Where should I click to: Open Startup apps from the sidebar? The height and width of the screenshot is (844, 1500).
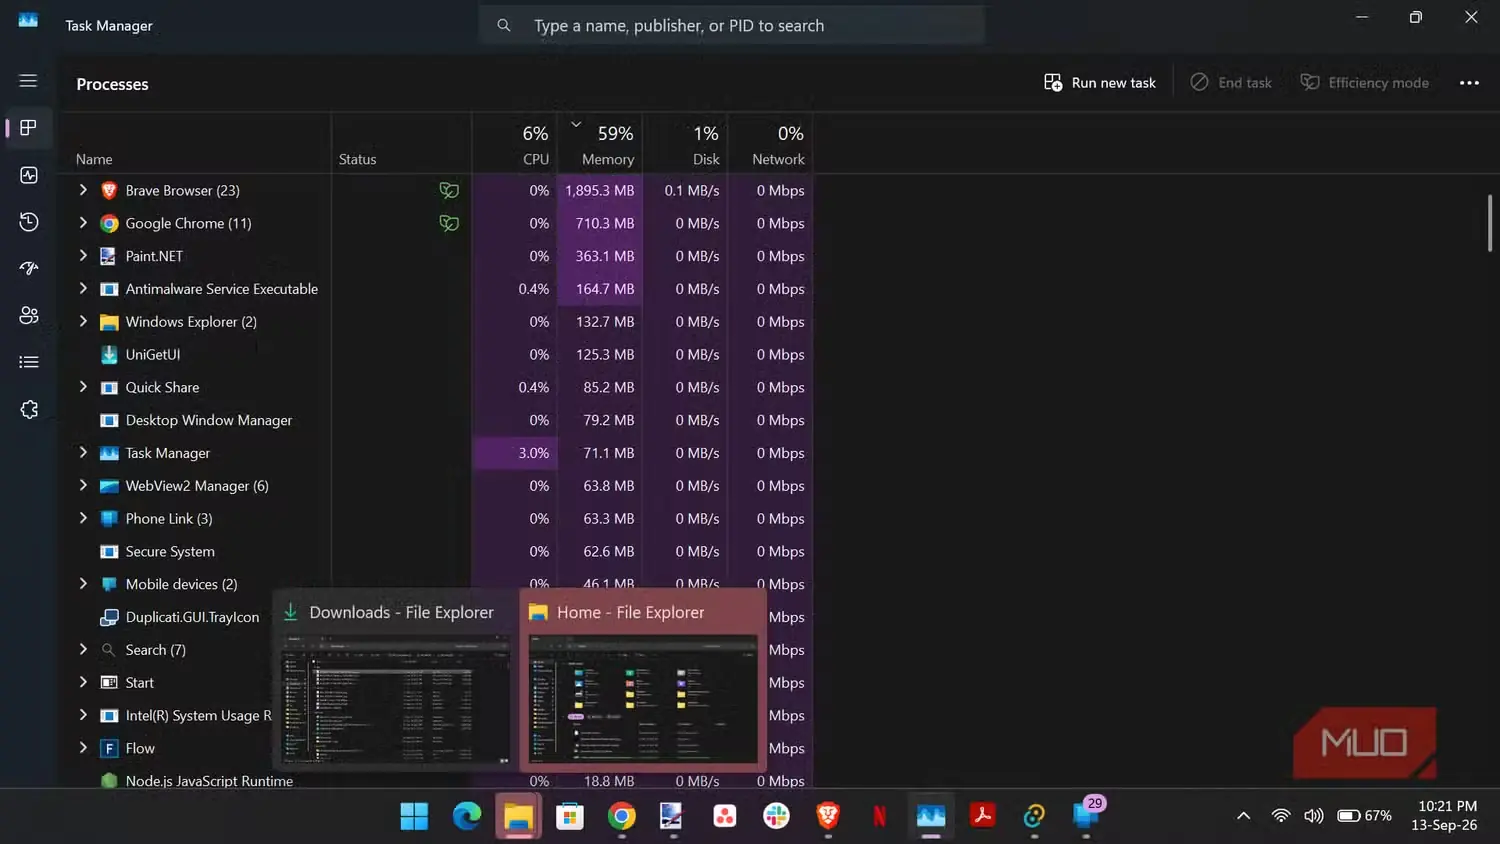[x=28, y=268]
